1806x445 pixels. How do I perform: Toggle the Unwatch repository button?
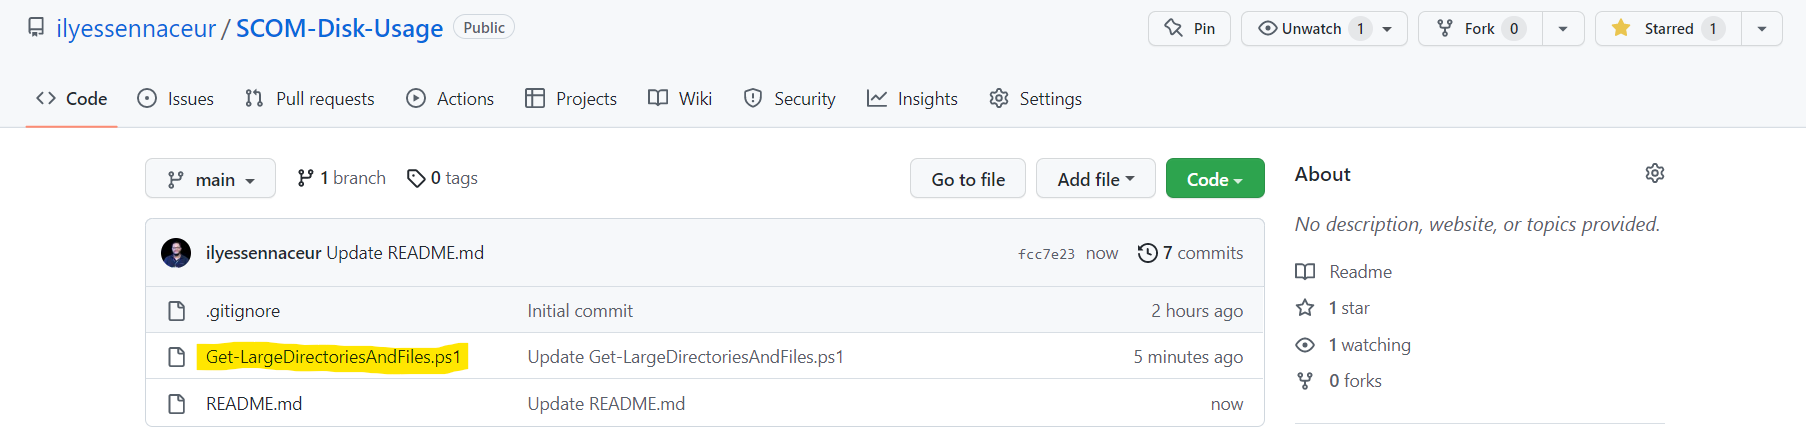pyautogui.click(x=1311, y=29)
